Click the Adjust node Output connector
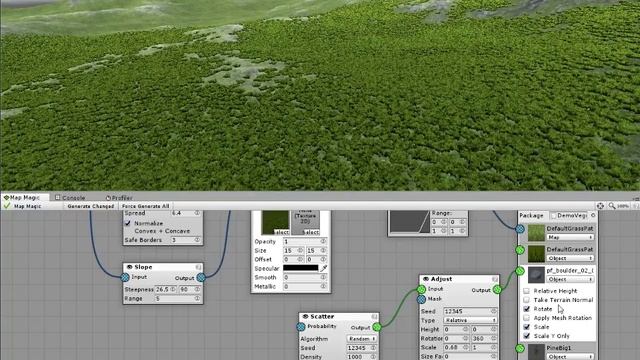The height and width of the screenshot is (360, 640). tap(497, 290)
